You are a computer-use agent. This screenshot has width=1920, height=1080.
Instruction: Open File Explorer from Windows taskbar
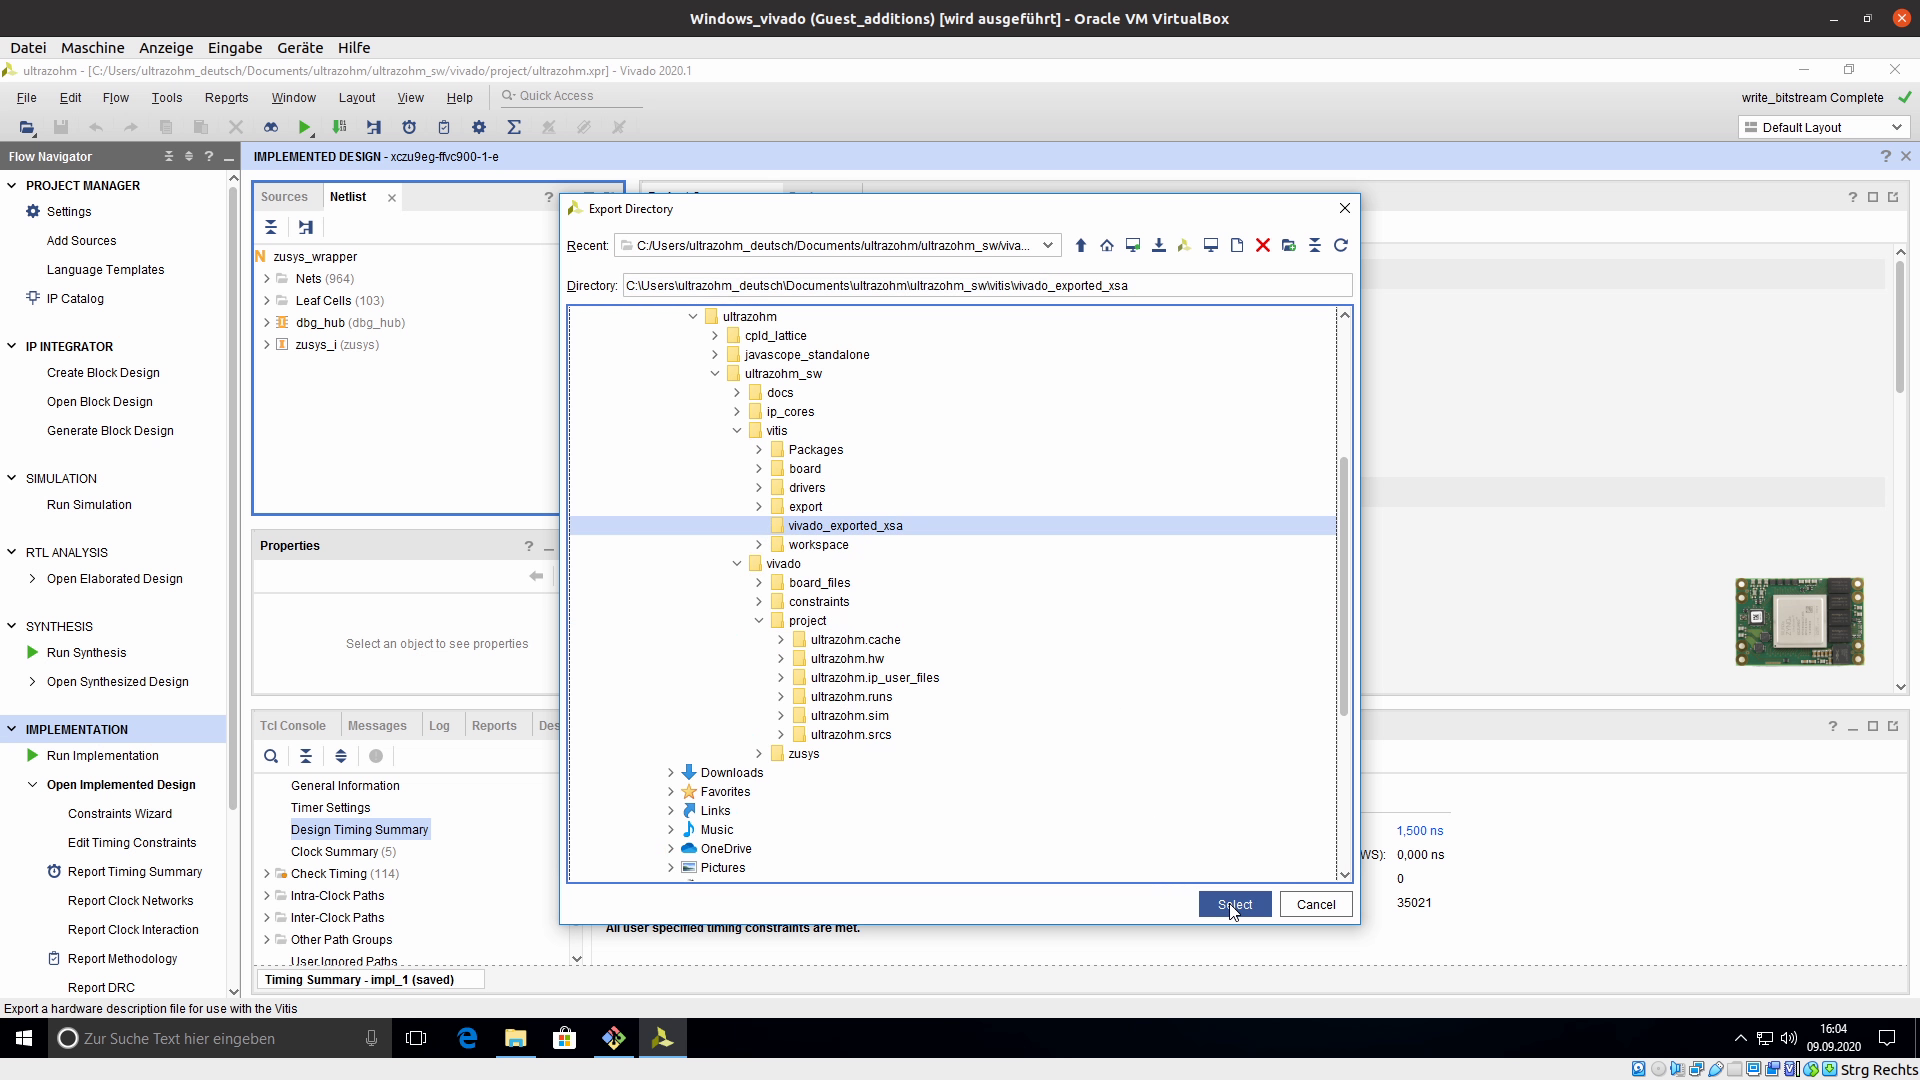coord(515,1038)
